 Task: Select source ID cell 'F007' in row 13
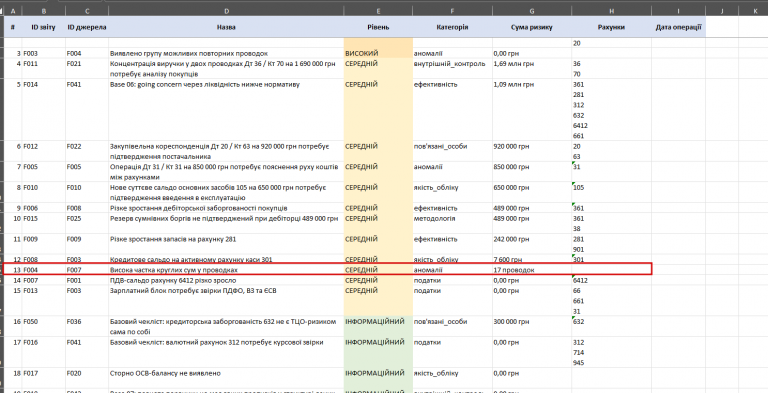[87, 270]
